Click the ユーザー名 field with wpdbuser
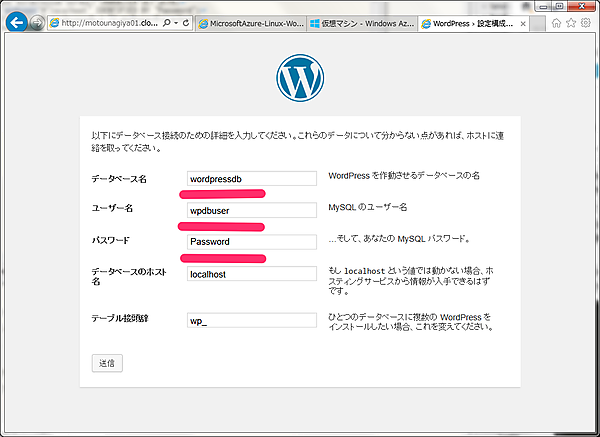The image size is (600, 437). [x=252, y=210]
